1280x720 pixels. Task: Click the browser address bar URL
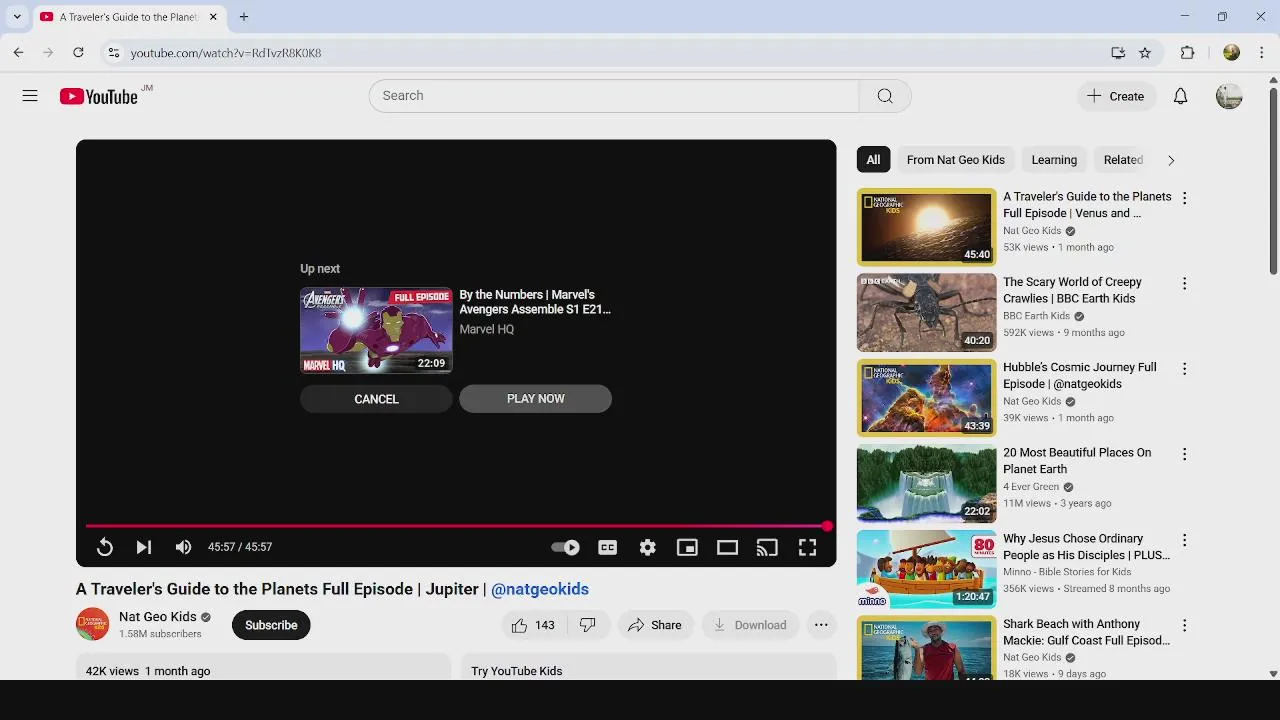(226, 53)
